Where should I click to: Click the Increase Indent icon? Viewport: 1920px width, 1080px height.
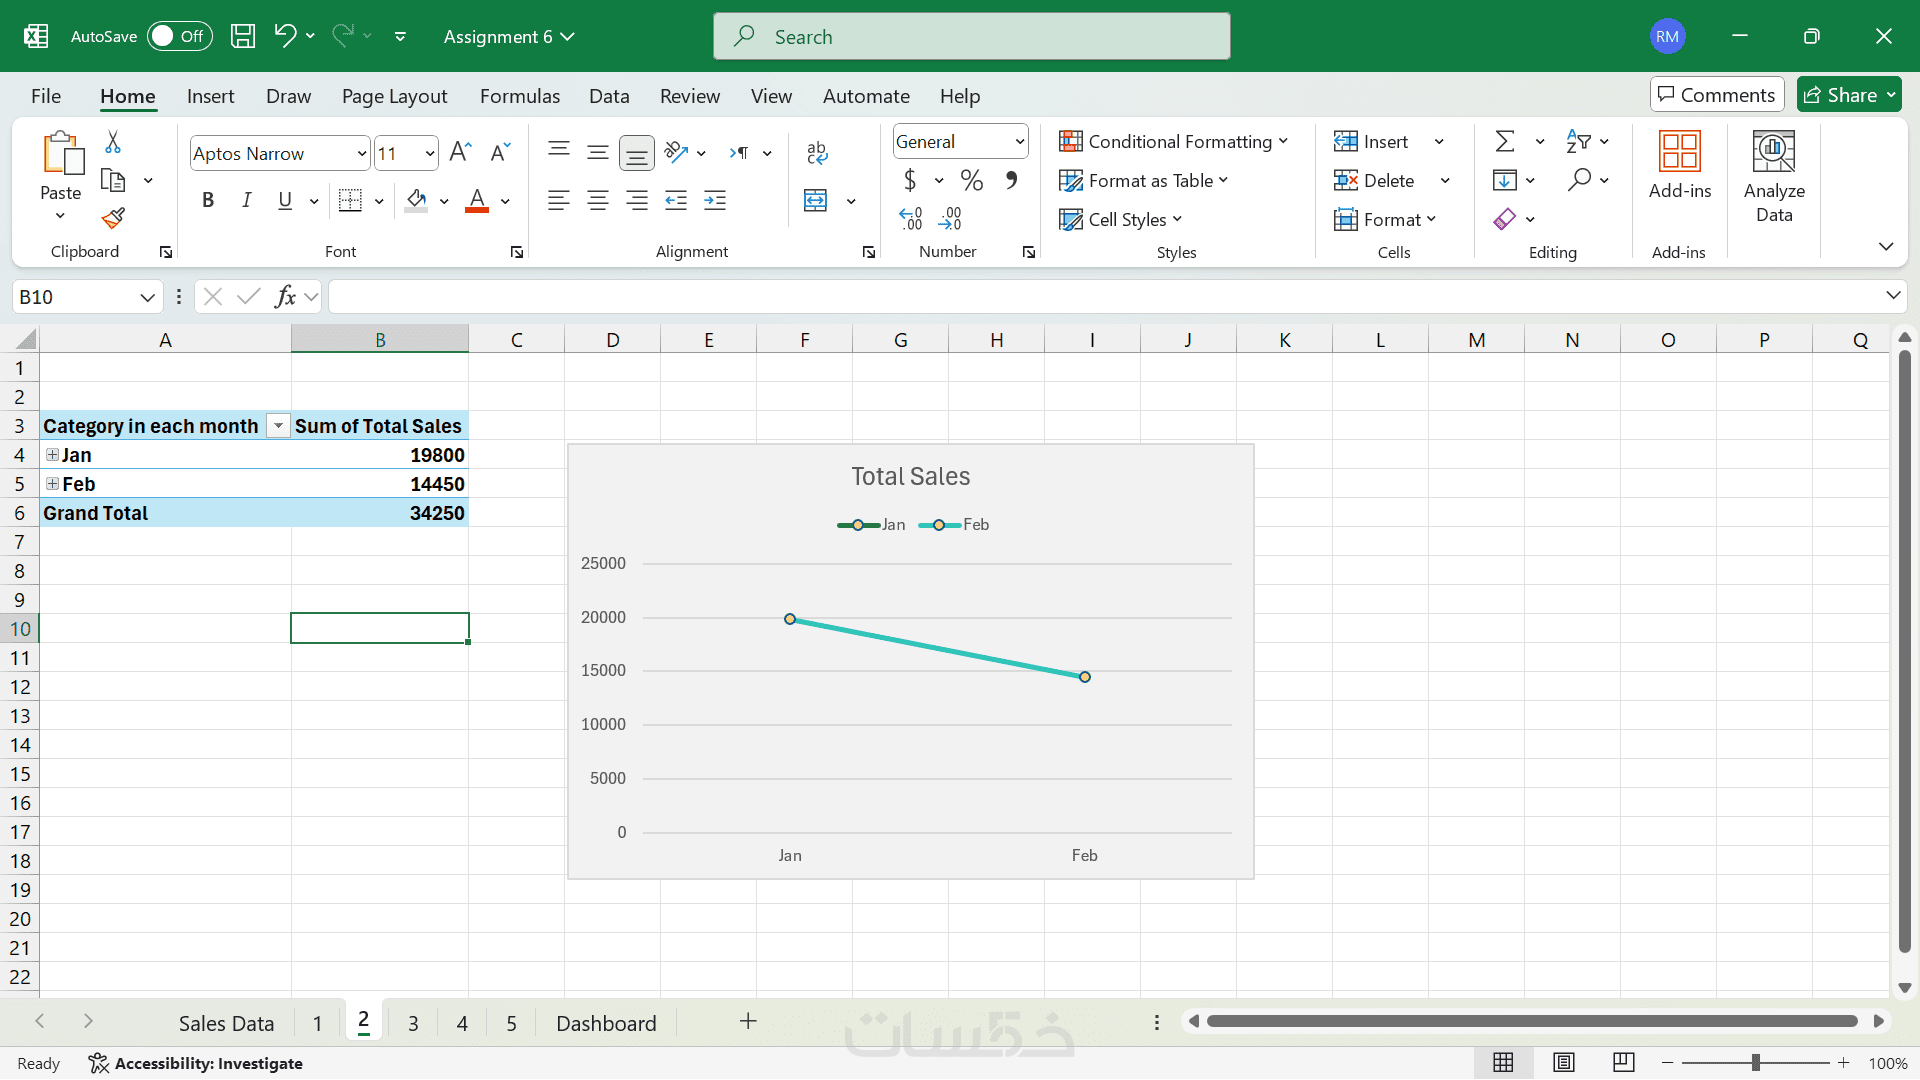(715, 201)
